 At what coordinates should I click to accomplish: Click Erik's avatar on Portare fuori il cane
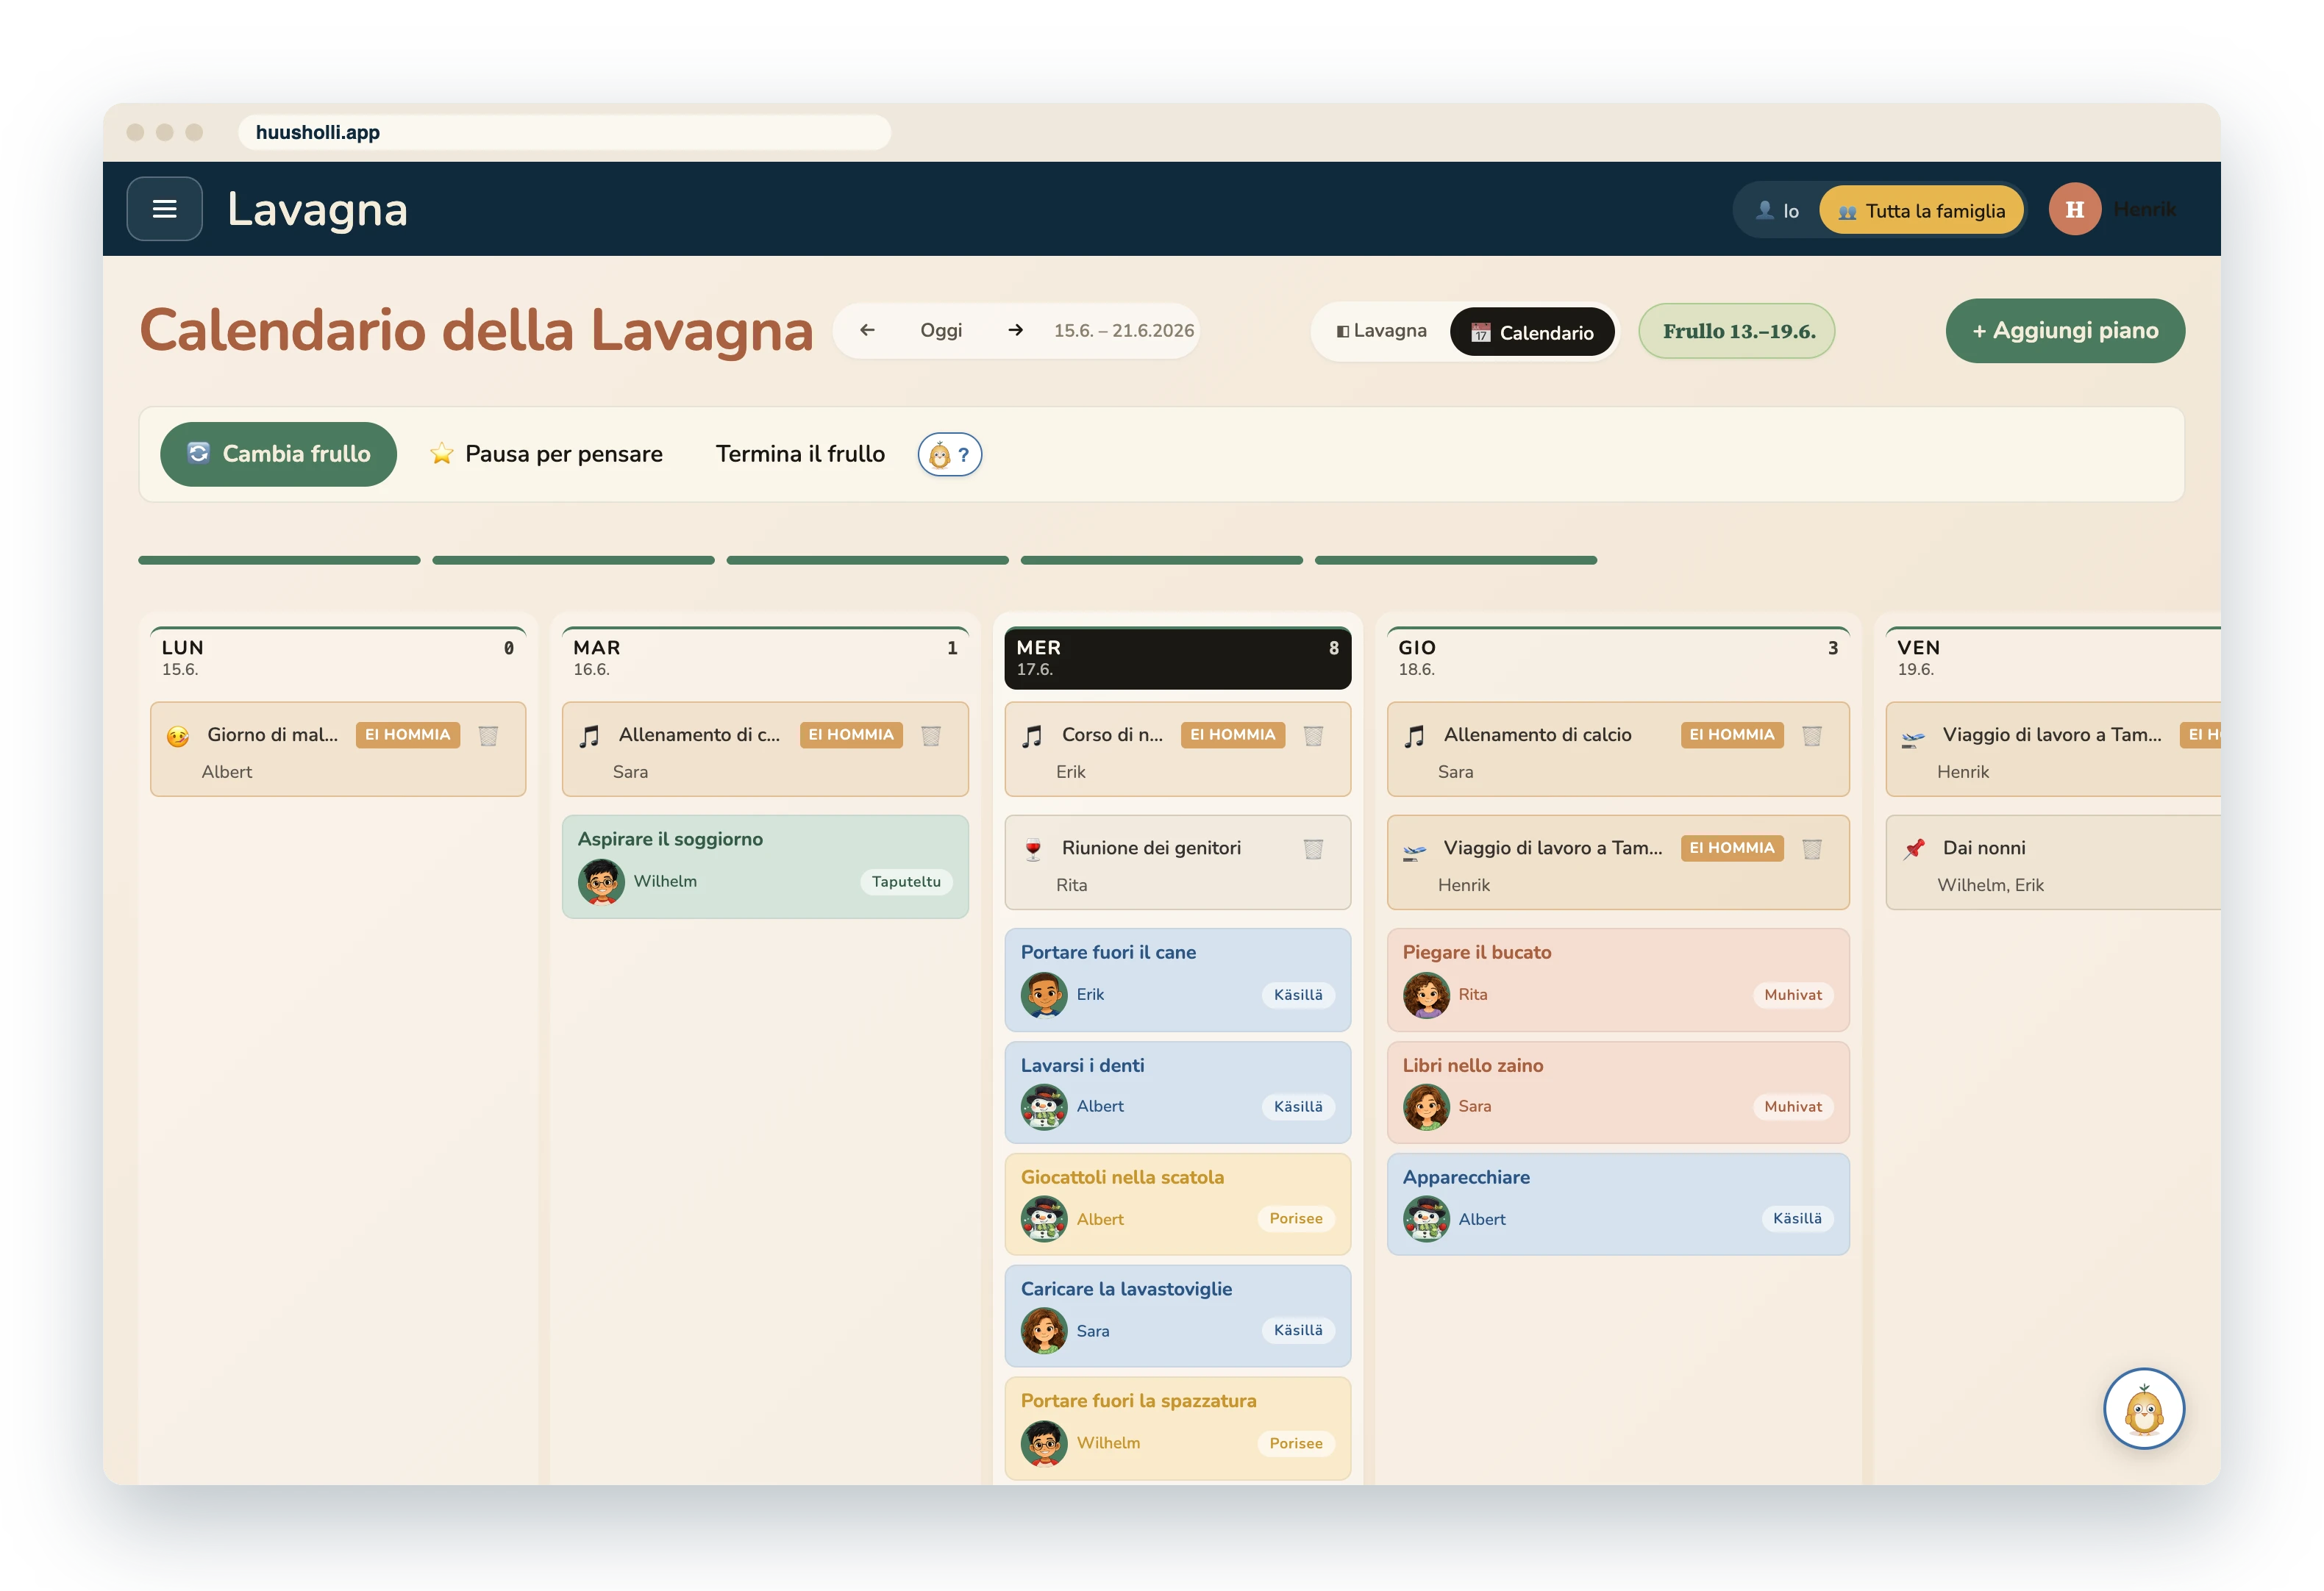1044,994
